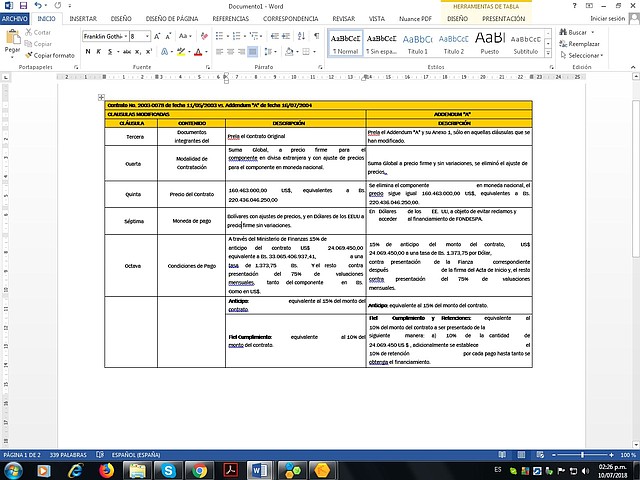640x480 pixels.
Task: Clear all formatting eraser icon
Action: click(204, 36)
